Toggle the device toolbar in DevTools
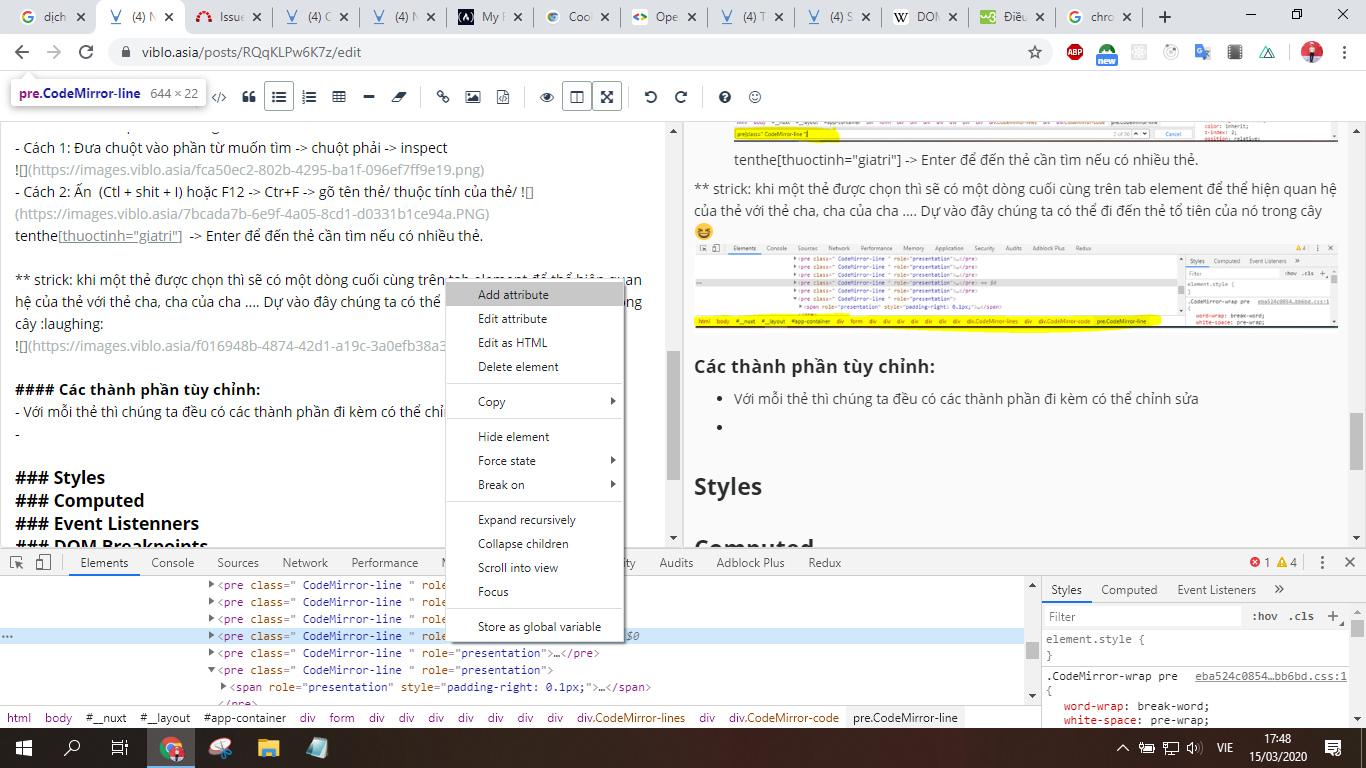 [43, 563]
